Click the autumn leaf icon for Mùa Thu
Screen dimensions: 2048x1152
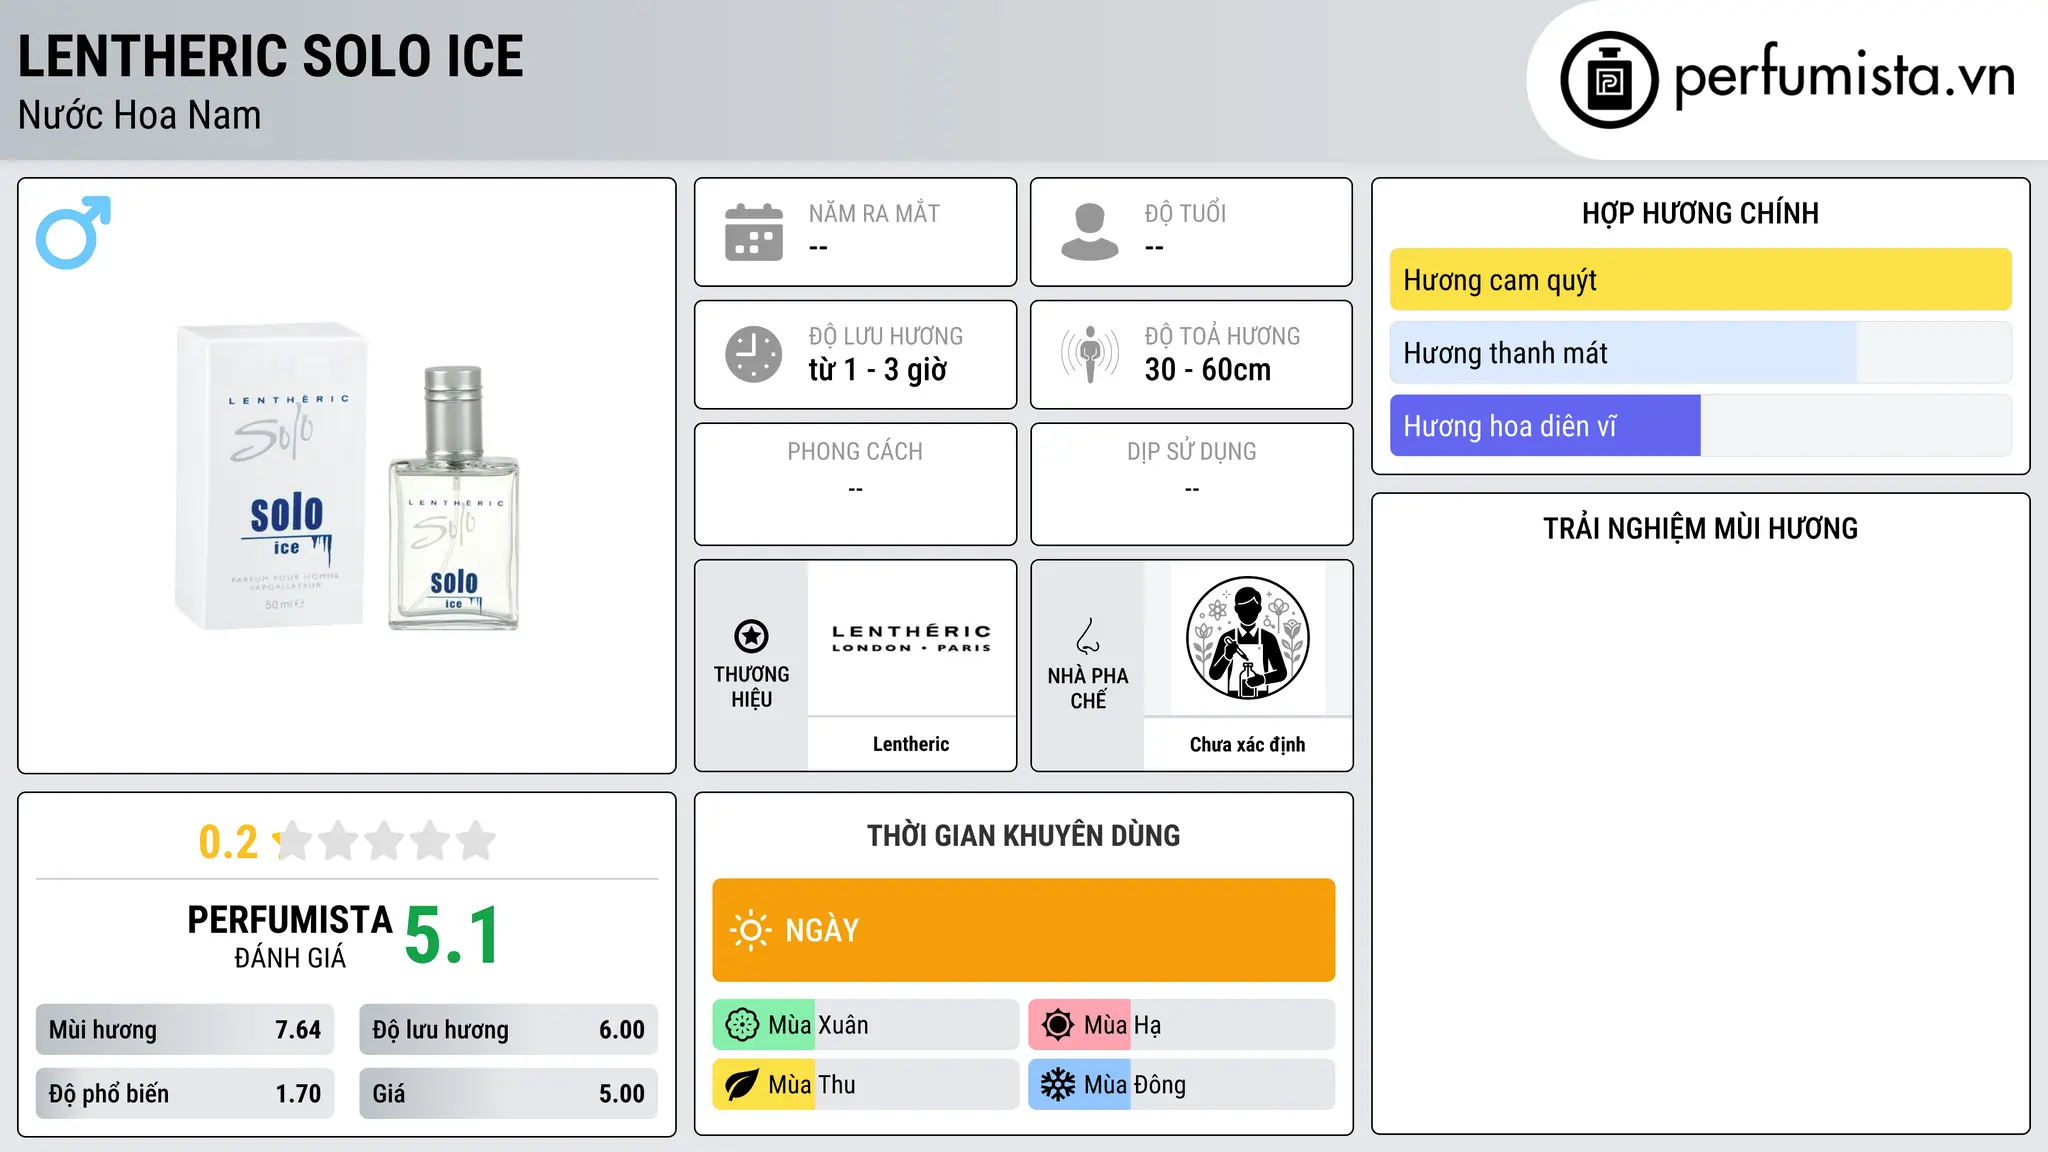pyautogui.click(x=742, y=1085)
